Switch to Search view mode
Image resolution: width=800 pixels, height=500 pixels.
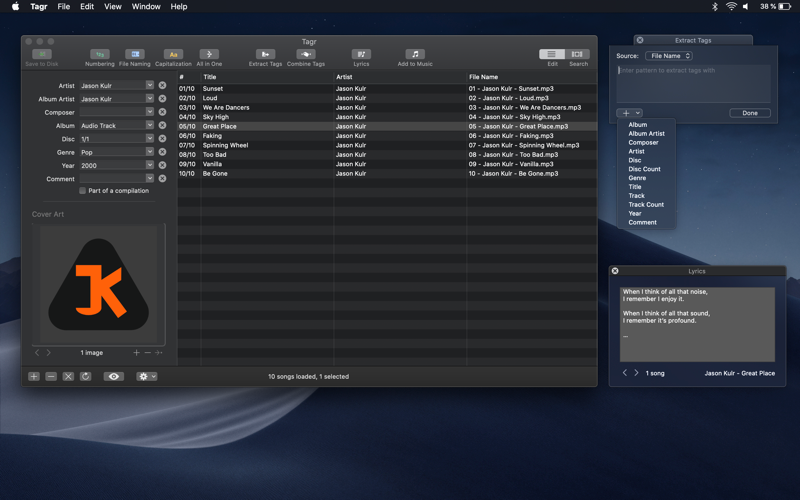577,54
